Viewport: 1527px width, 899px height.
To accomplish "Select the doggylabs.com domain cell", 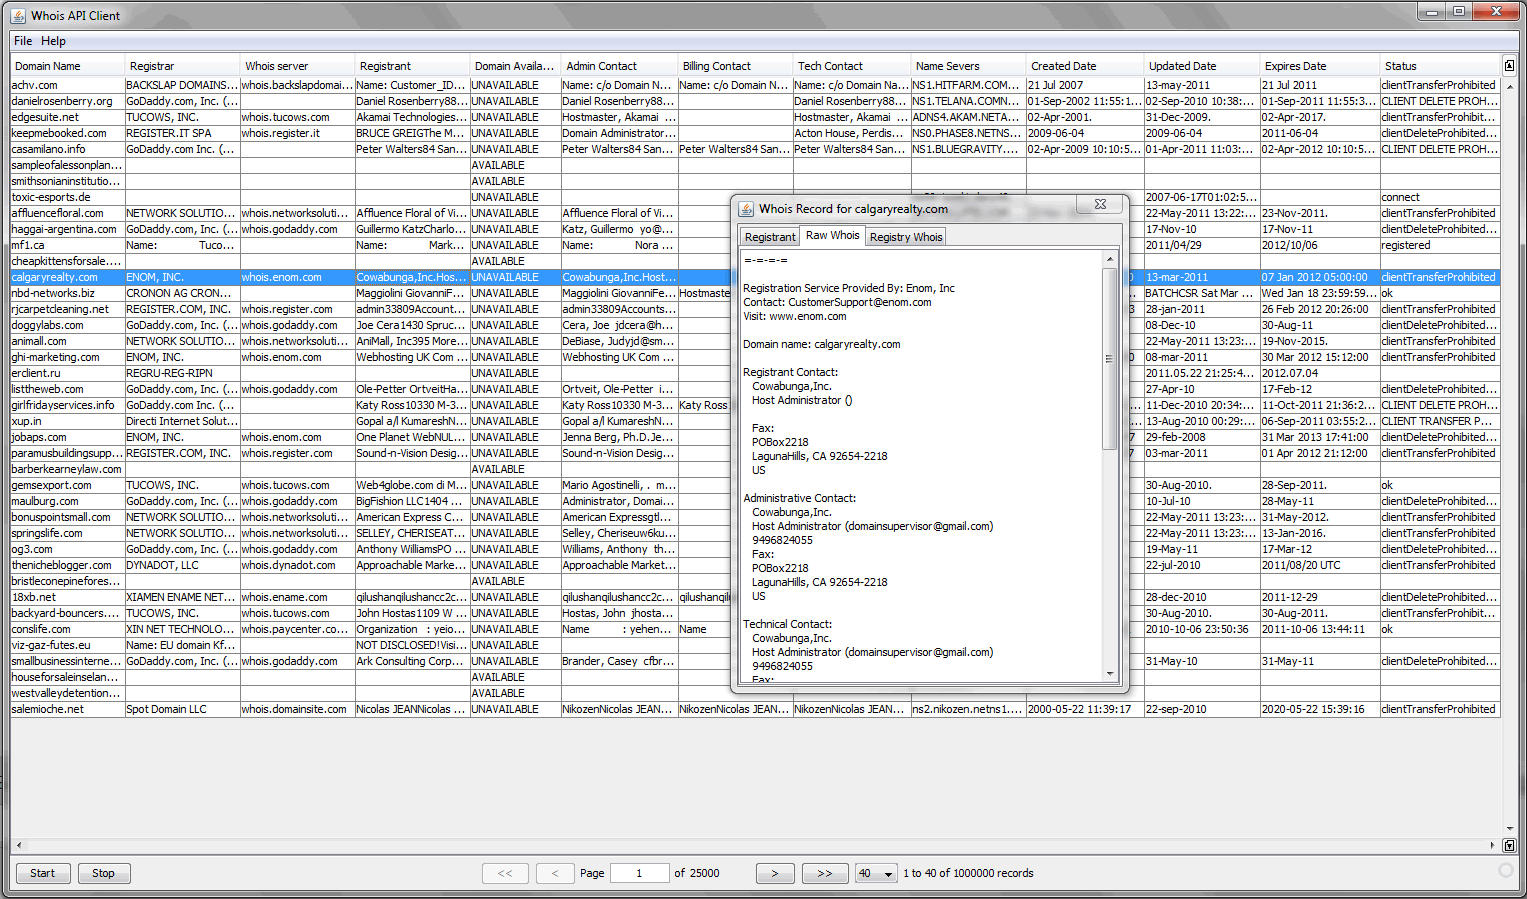I will (x=67, y=325).
